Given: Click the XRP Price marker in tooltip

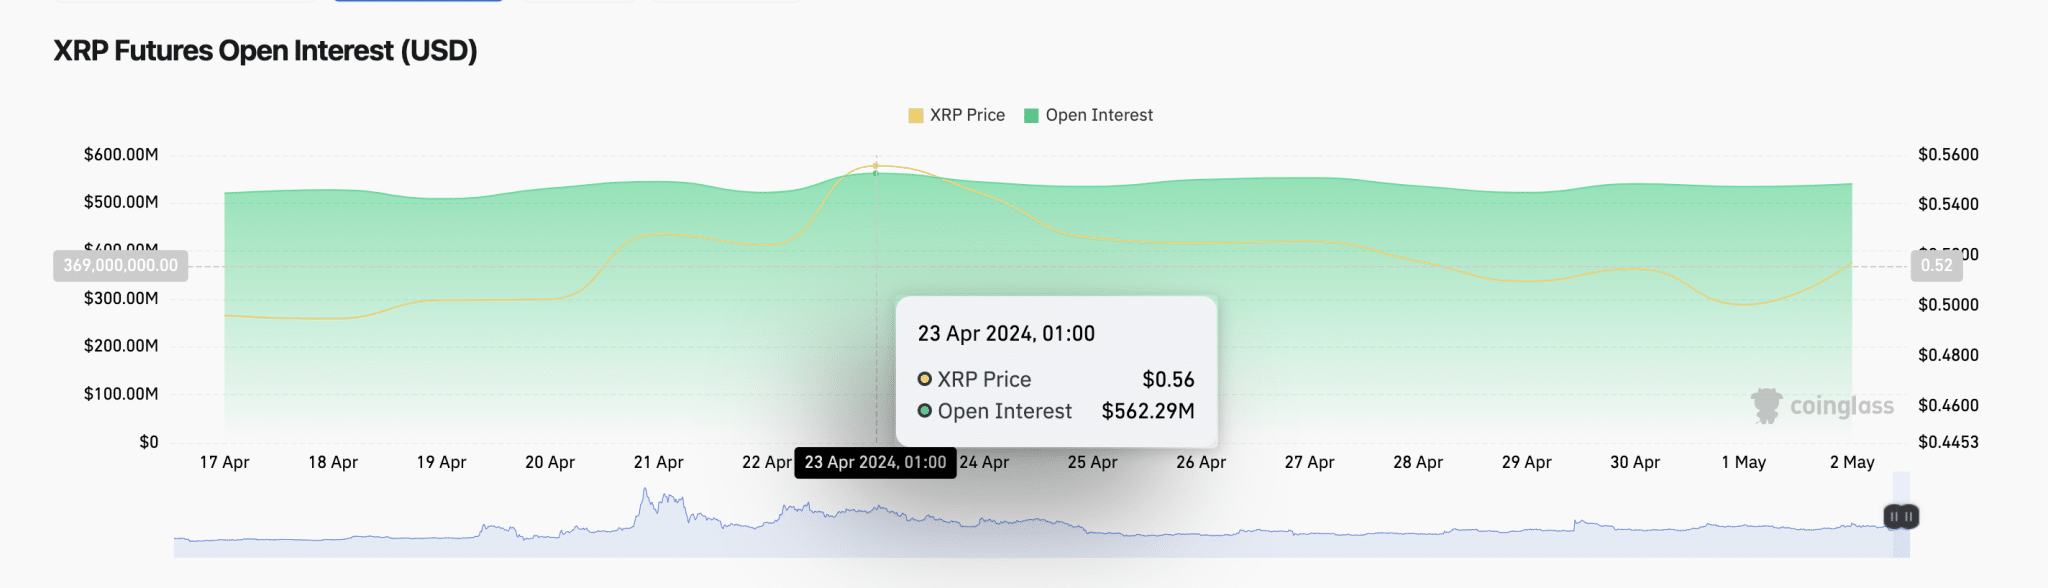Looking at the screenshot, I should coord(925,379).
